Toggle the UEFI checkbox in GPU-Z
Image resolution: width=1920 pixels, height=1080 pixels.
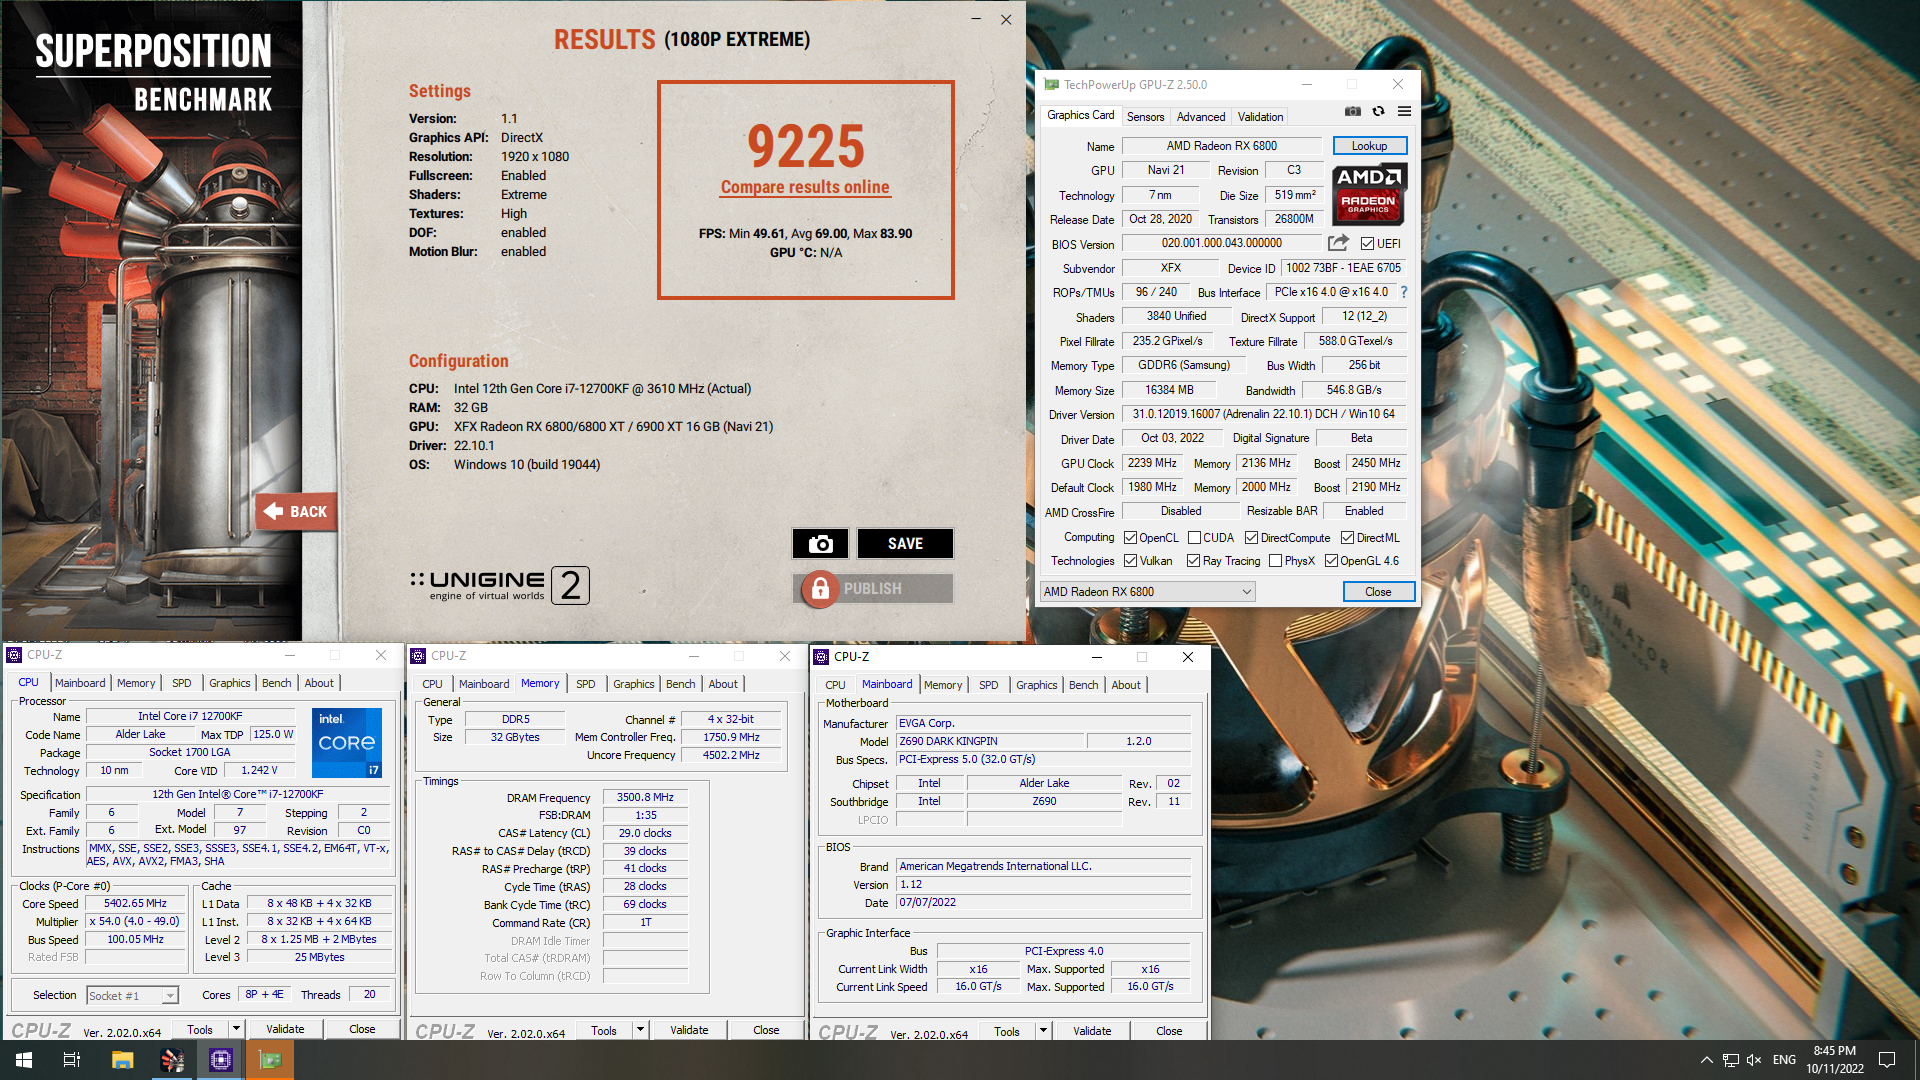coord(1367,243)
